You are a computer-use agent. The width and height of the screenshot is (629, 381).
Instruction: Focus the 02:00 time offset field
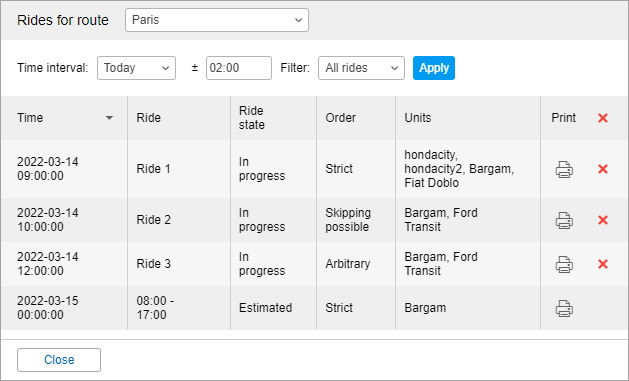tap(239, 68)
